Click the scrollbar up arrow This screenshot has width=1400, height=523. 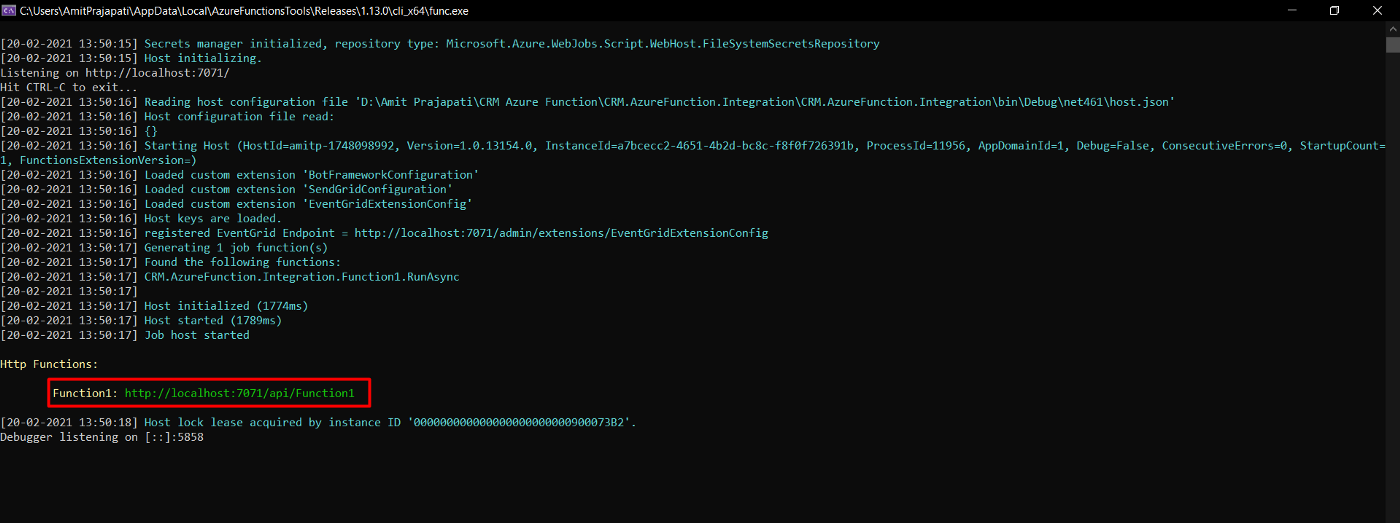[x=1391, y=30]
